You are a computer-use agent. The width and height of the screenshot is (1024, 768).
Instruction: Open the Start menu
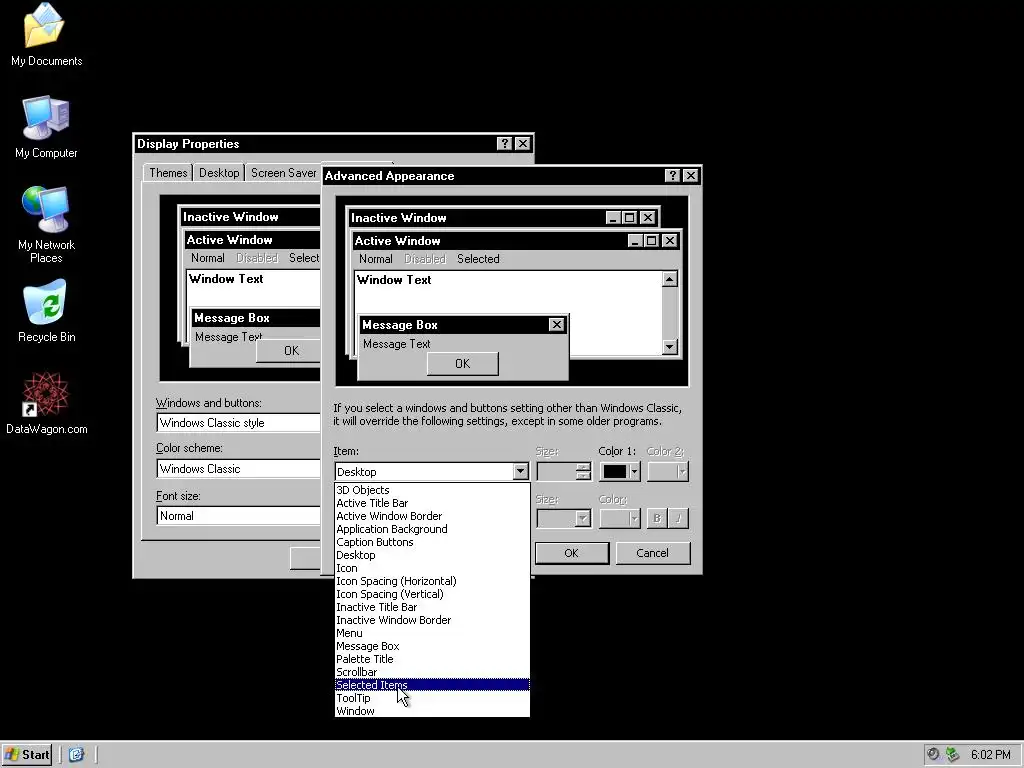point(27,755)
